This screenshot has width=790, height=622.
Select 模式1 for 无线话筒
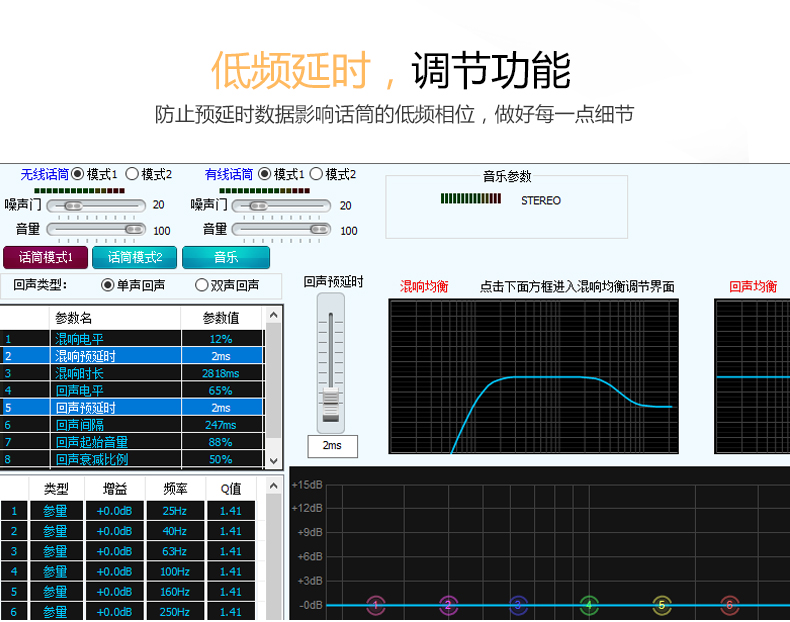coord(78,174)
